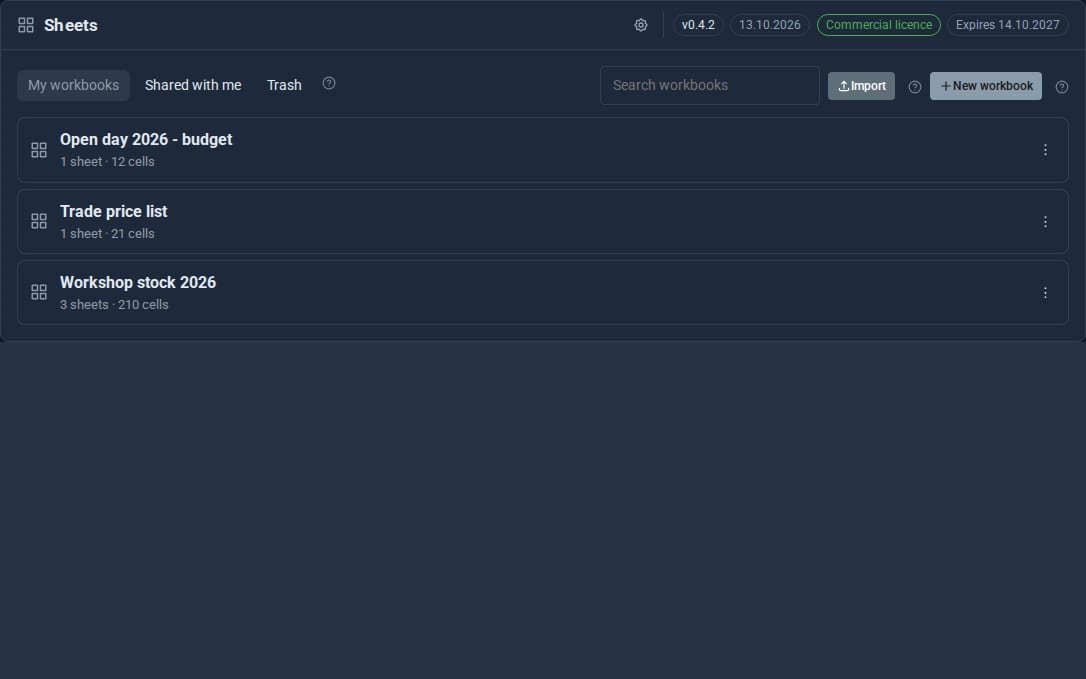Click the help icon beside Trash tab

329,83
